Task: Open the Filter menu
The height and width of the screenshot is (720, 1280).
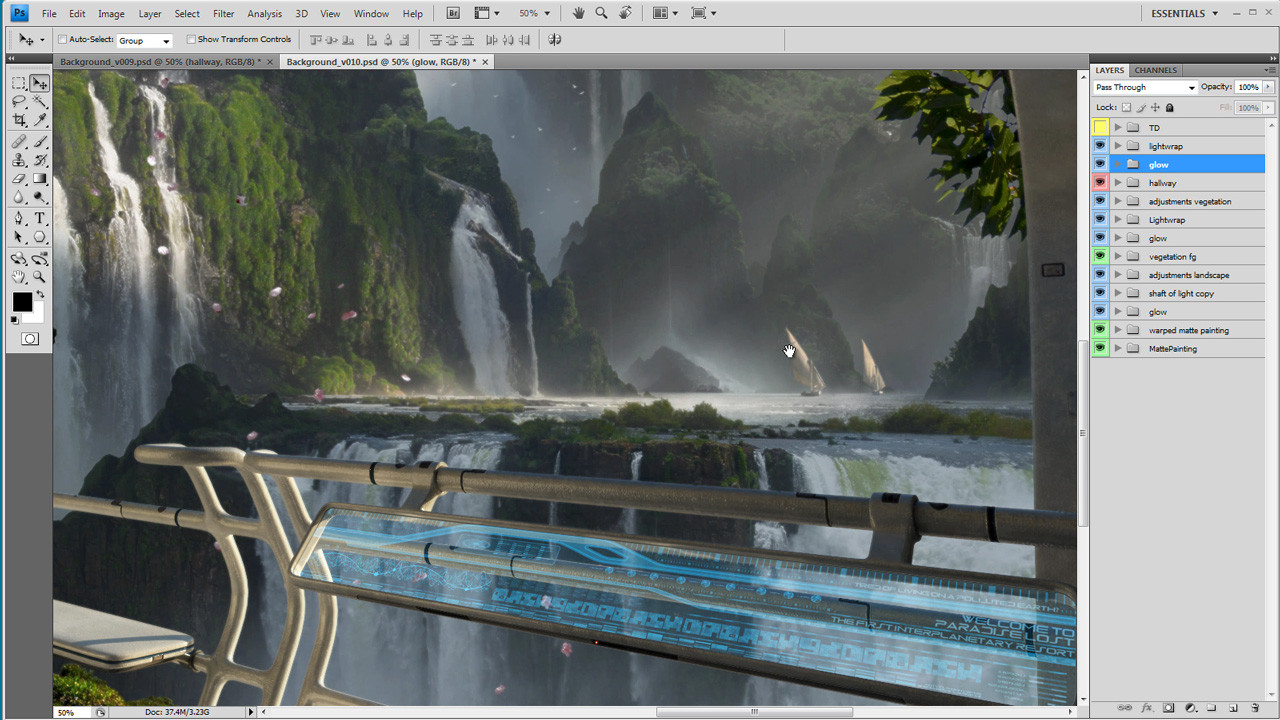Action: (223, 13)
